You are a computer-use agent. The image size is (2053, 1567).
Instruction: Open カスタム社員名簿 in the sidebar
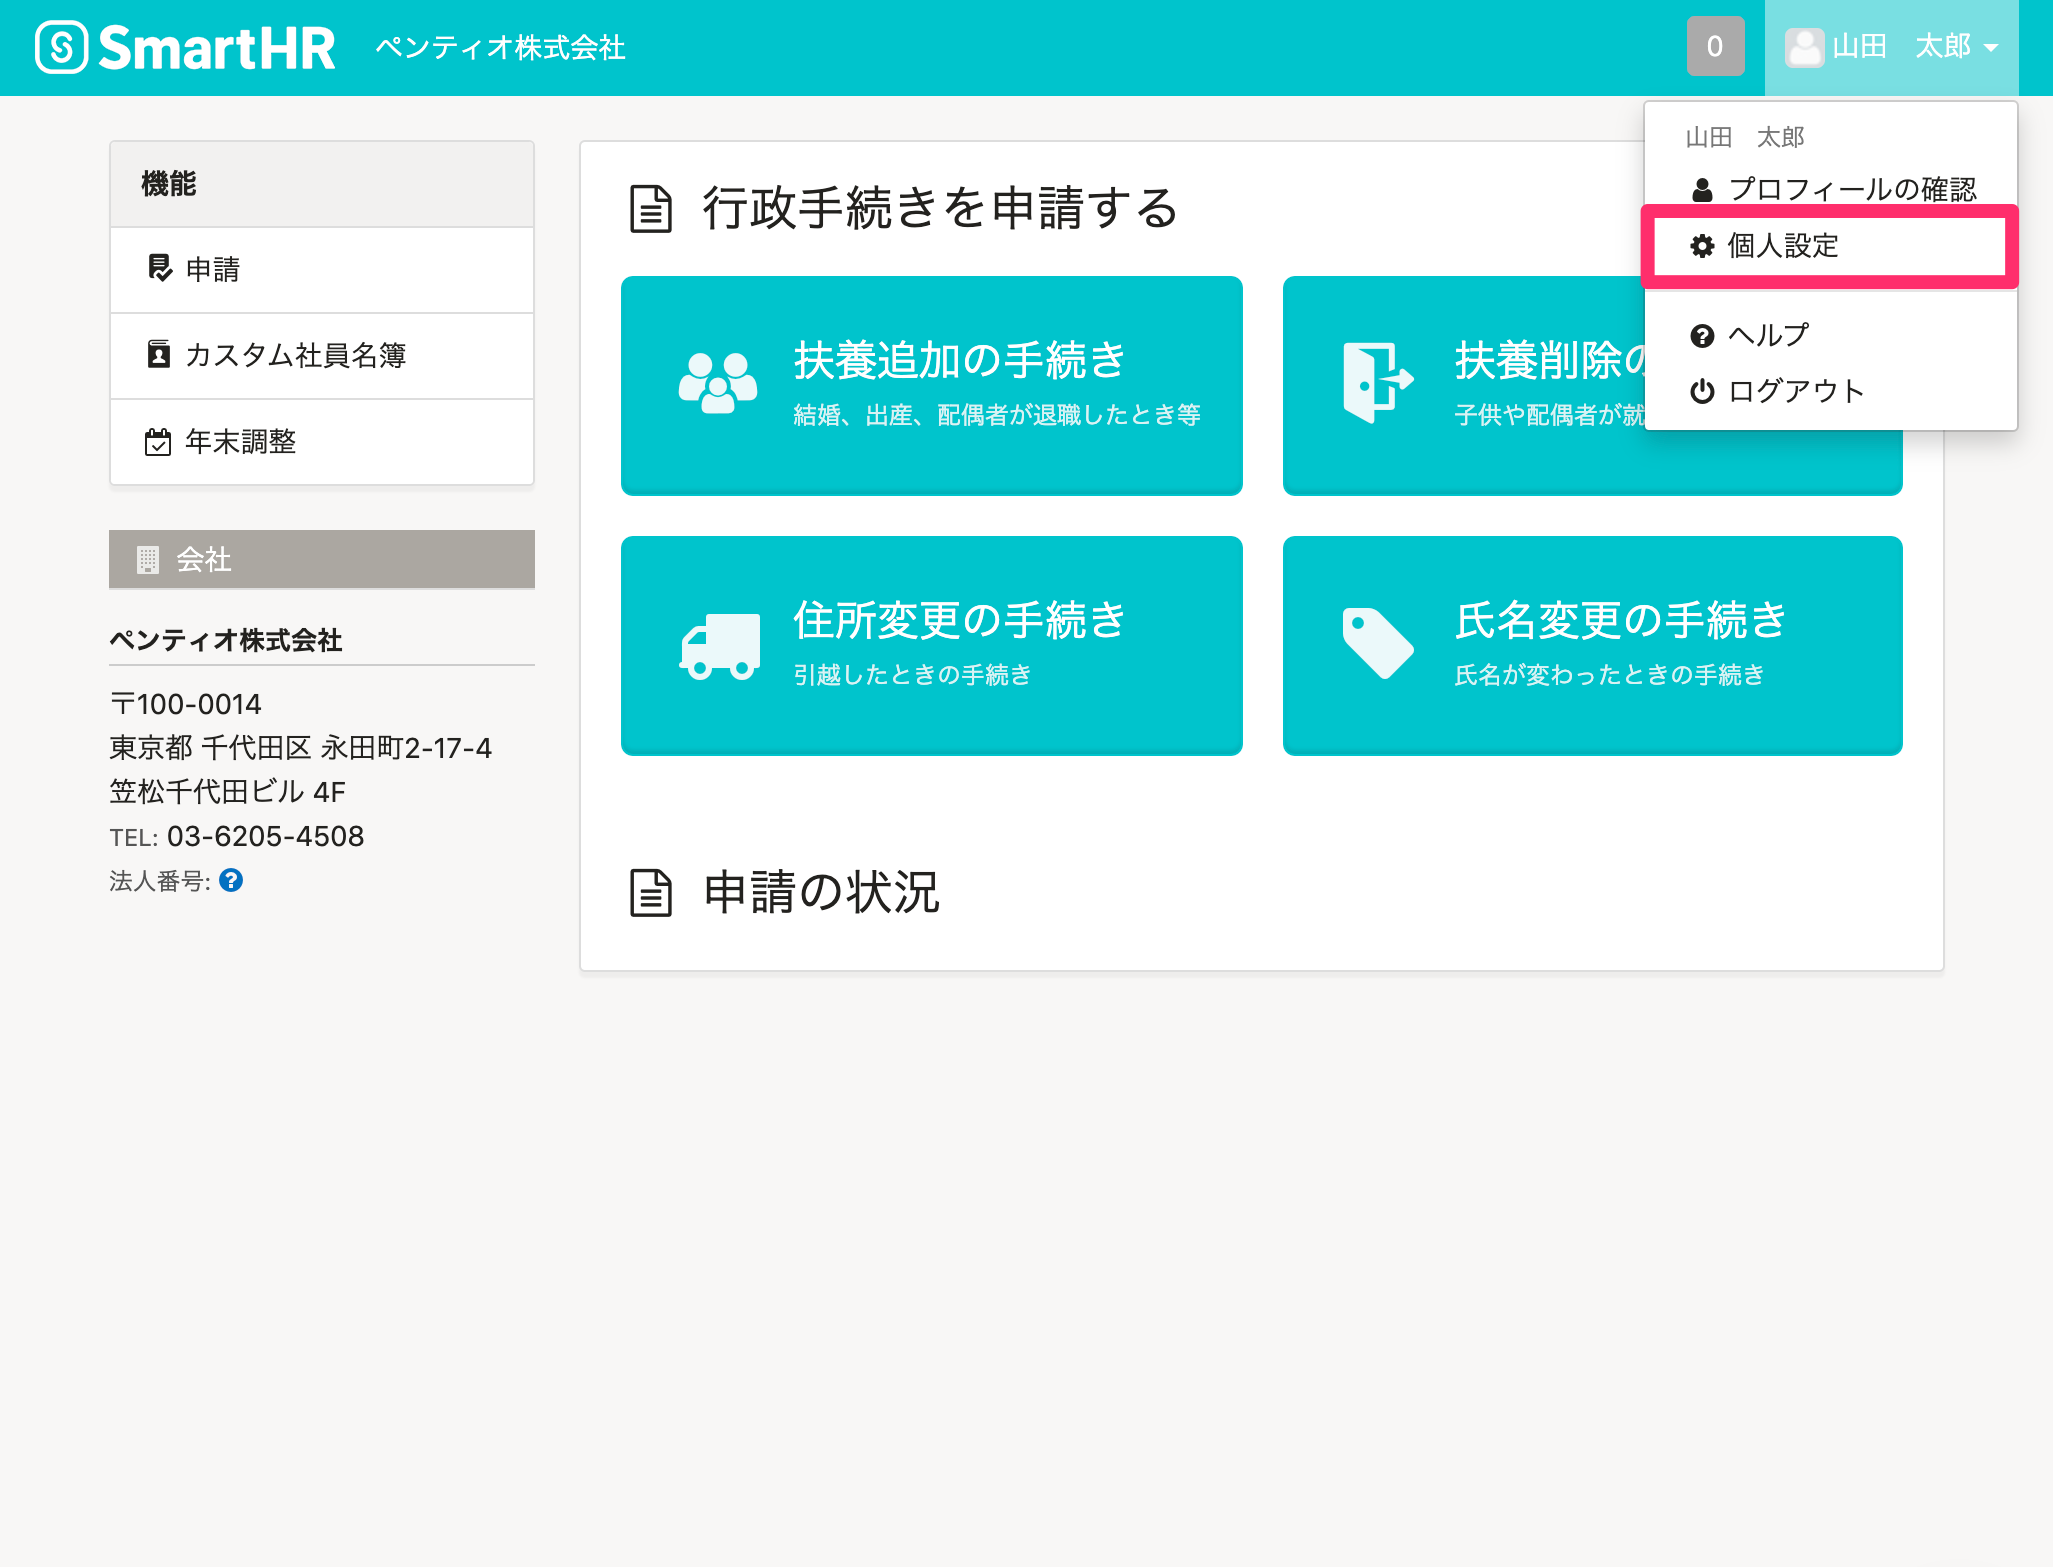point(322,356)
